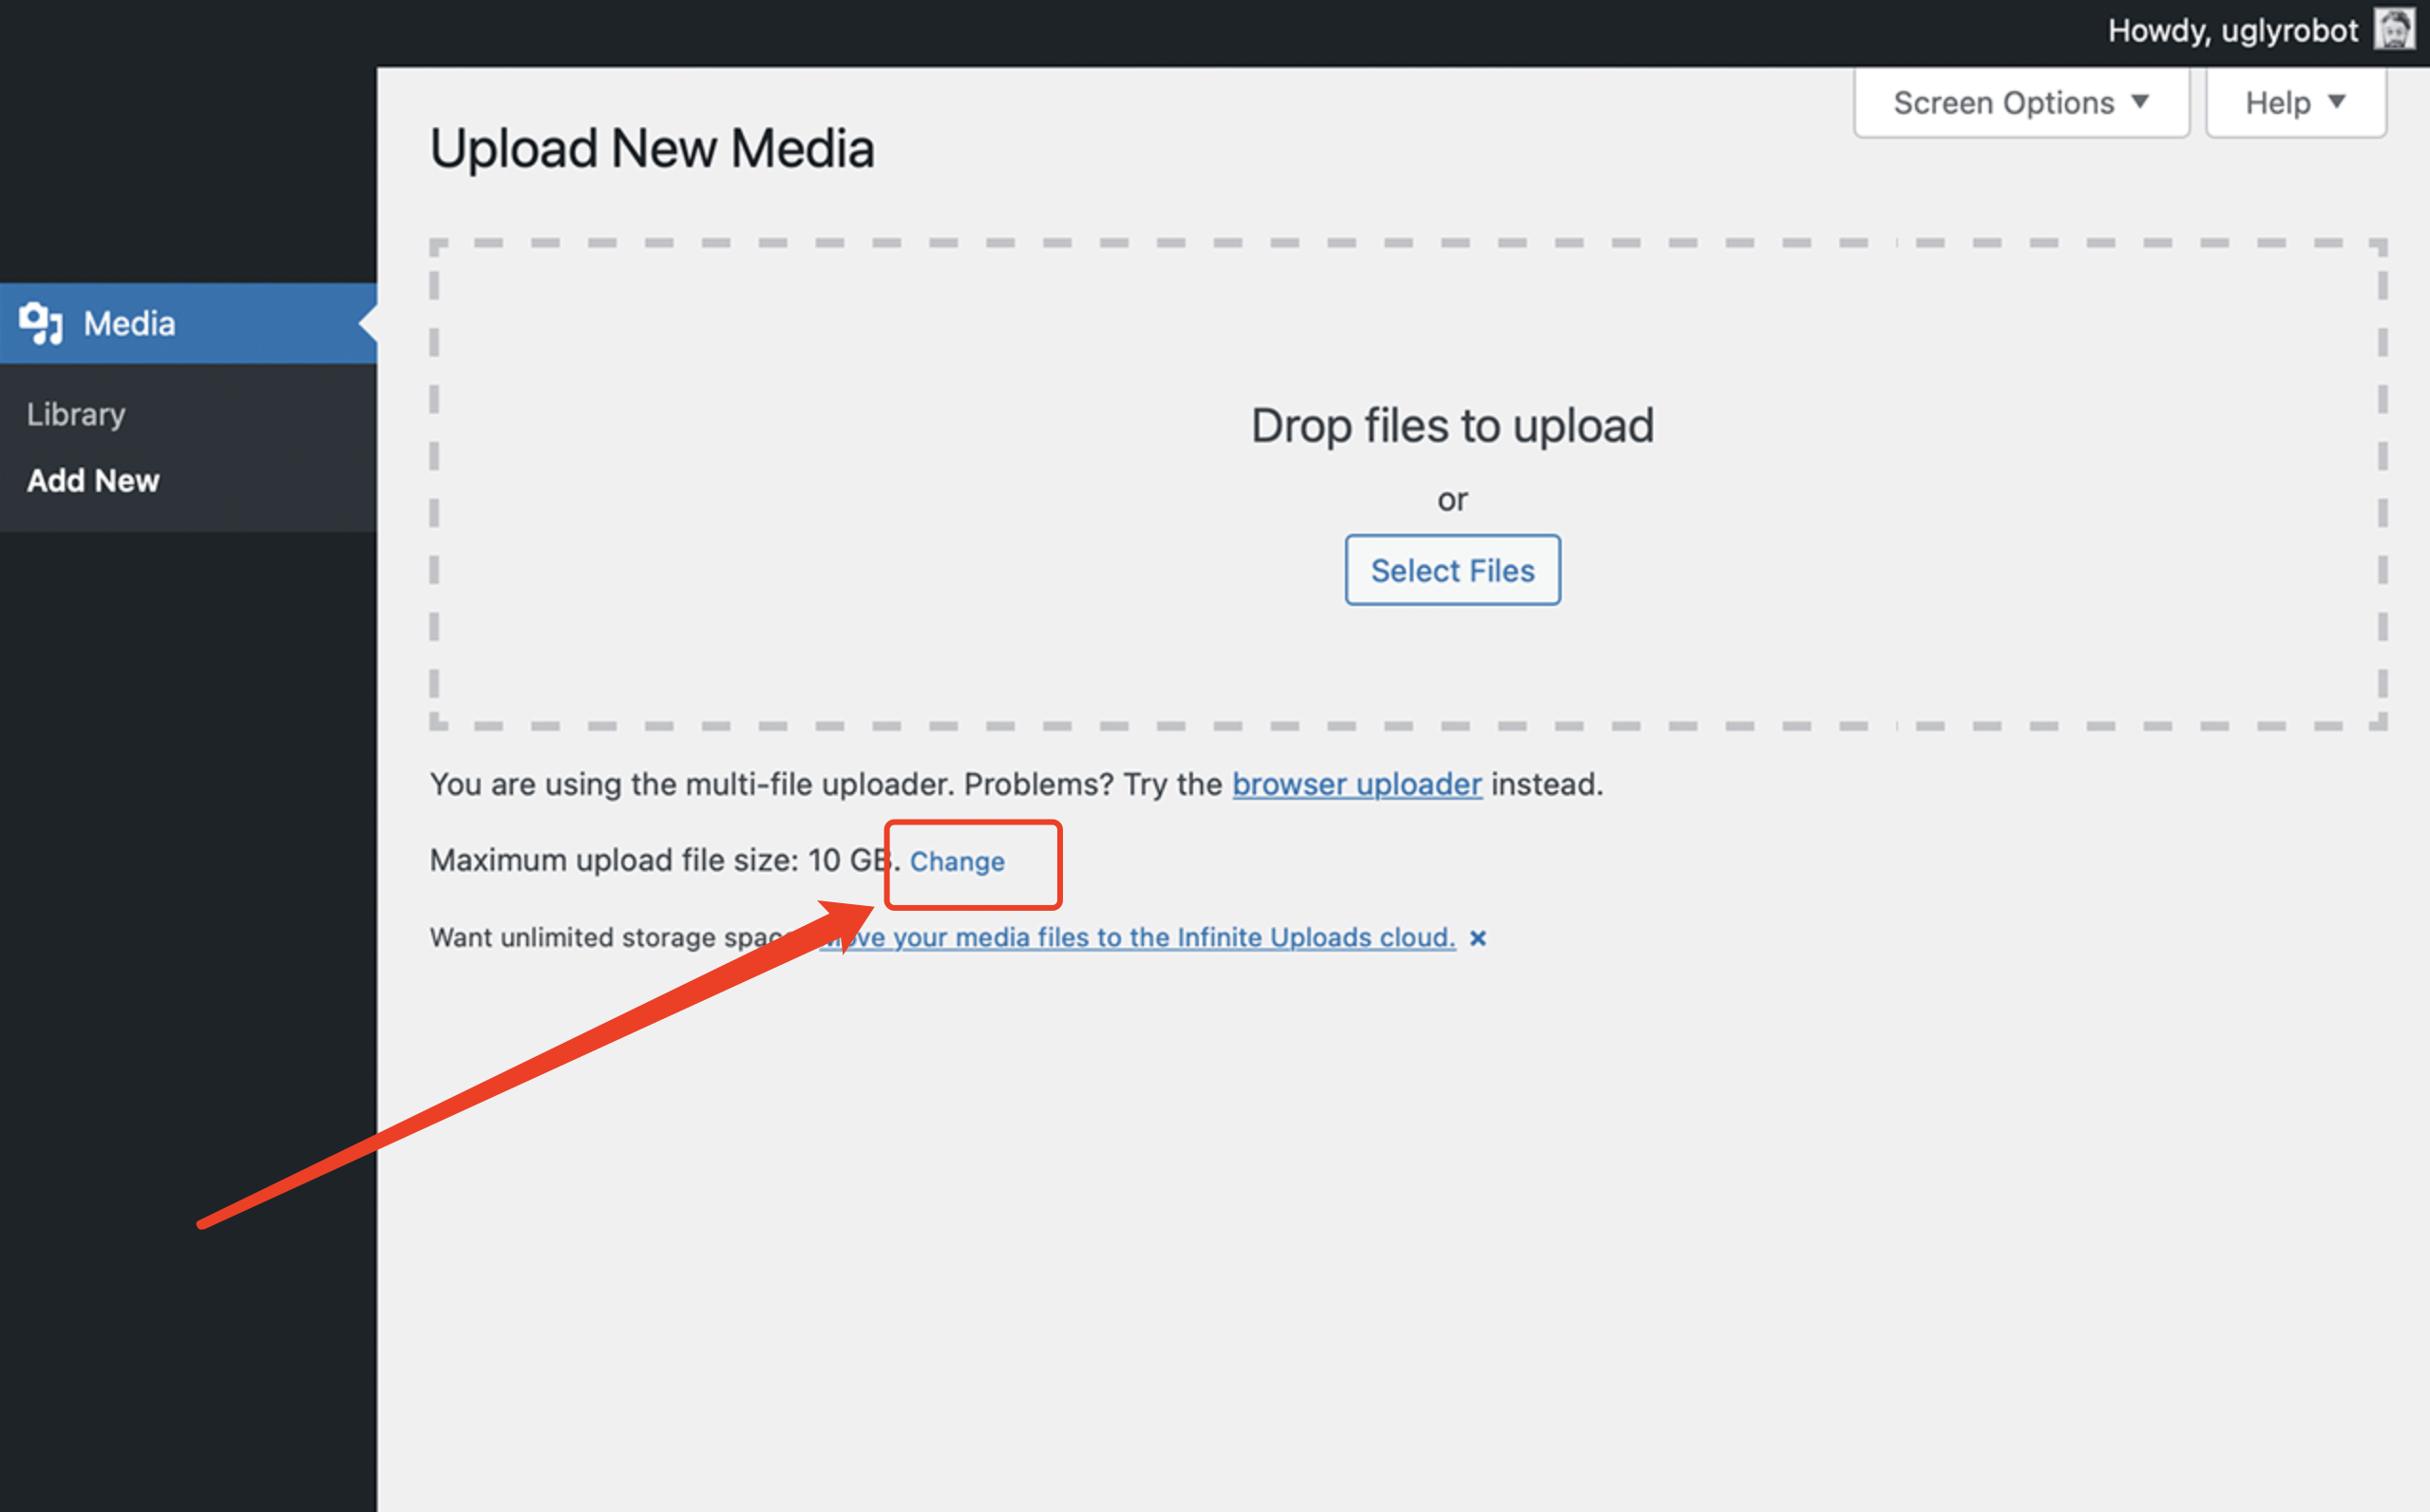Click the triangle arrow beside Help

(2337, 102)
